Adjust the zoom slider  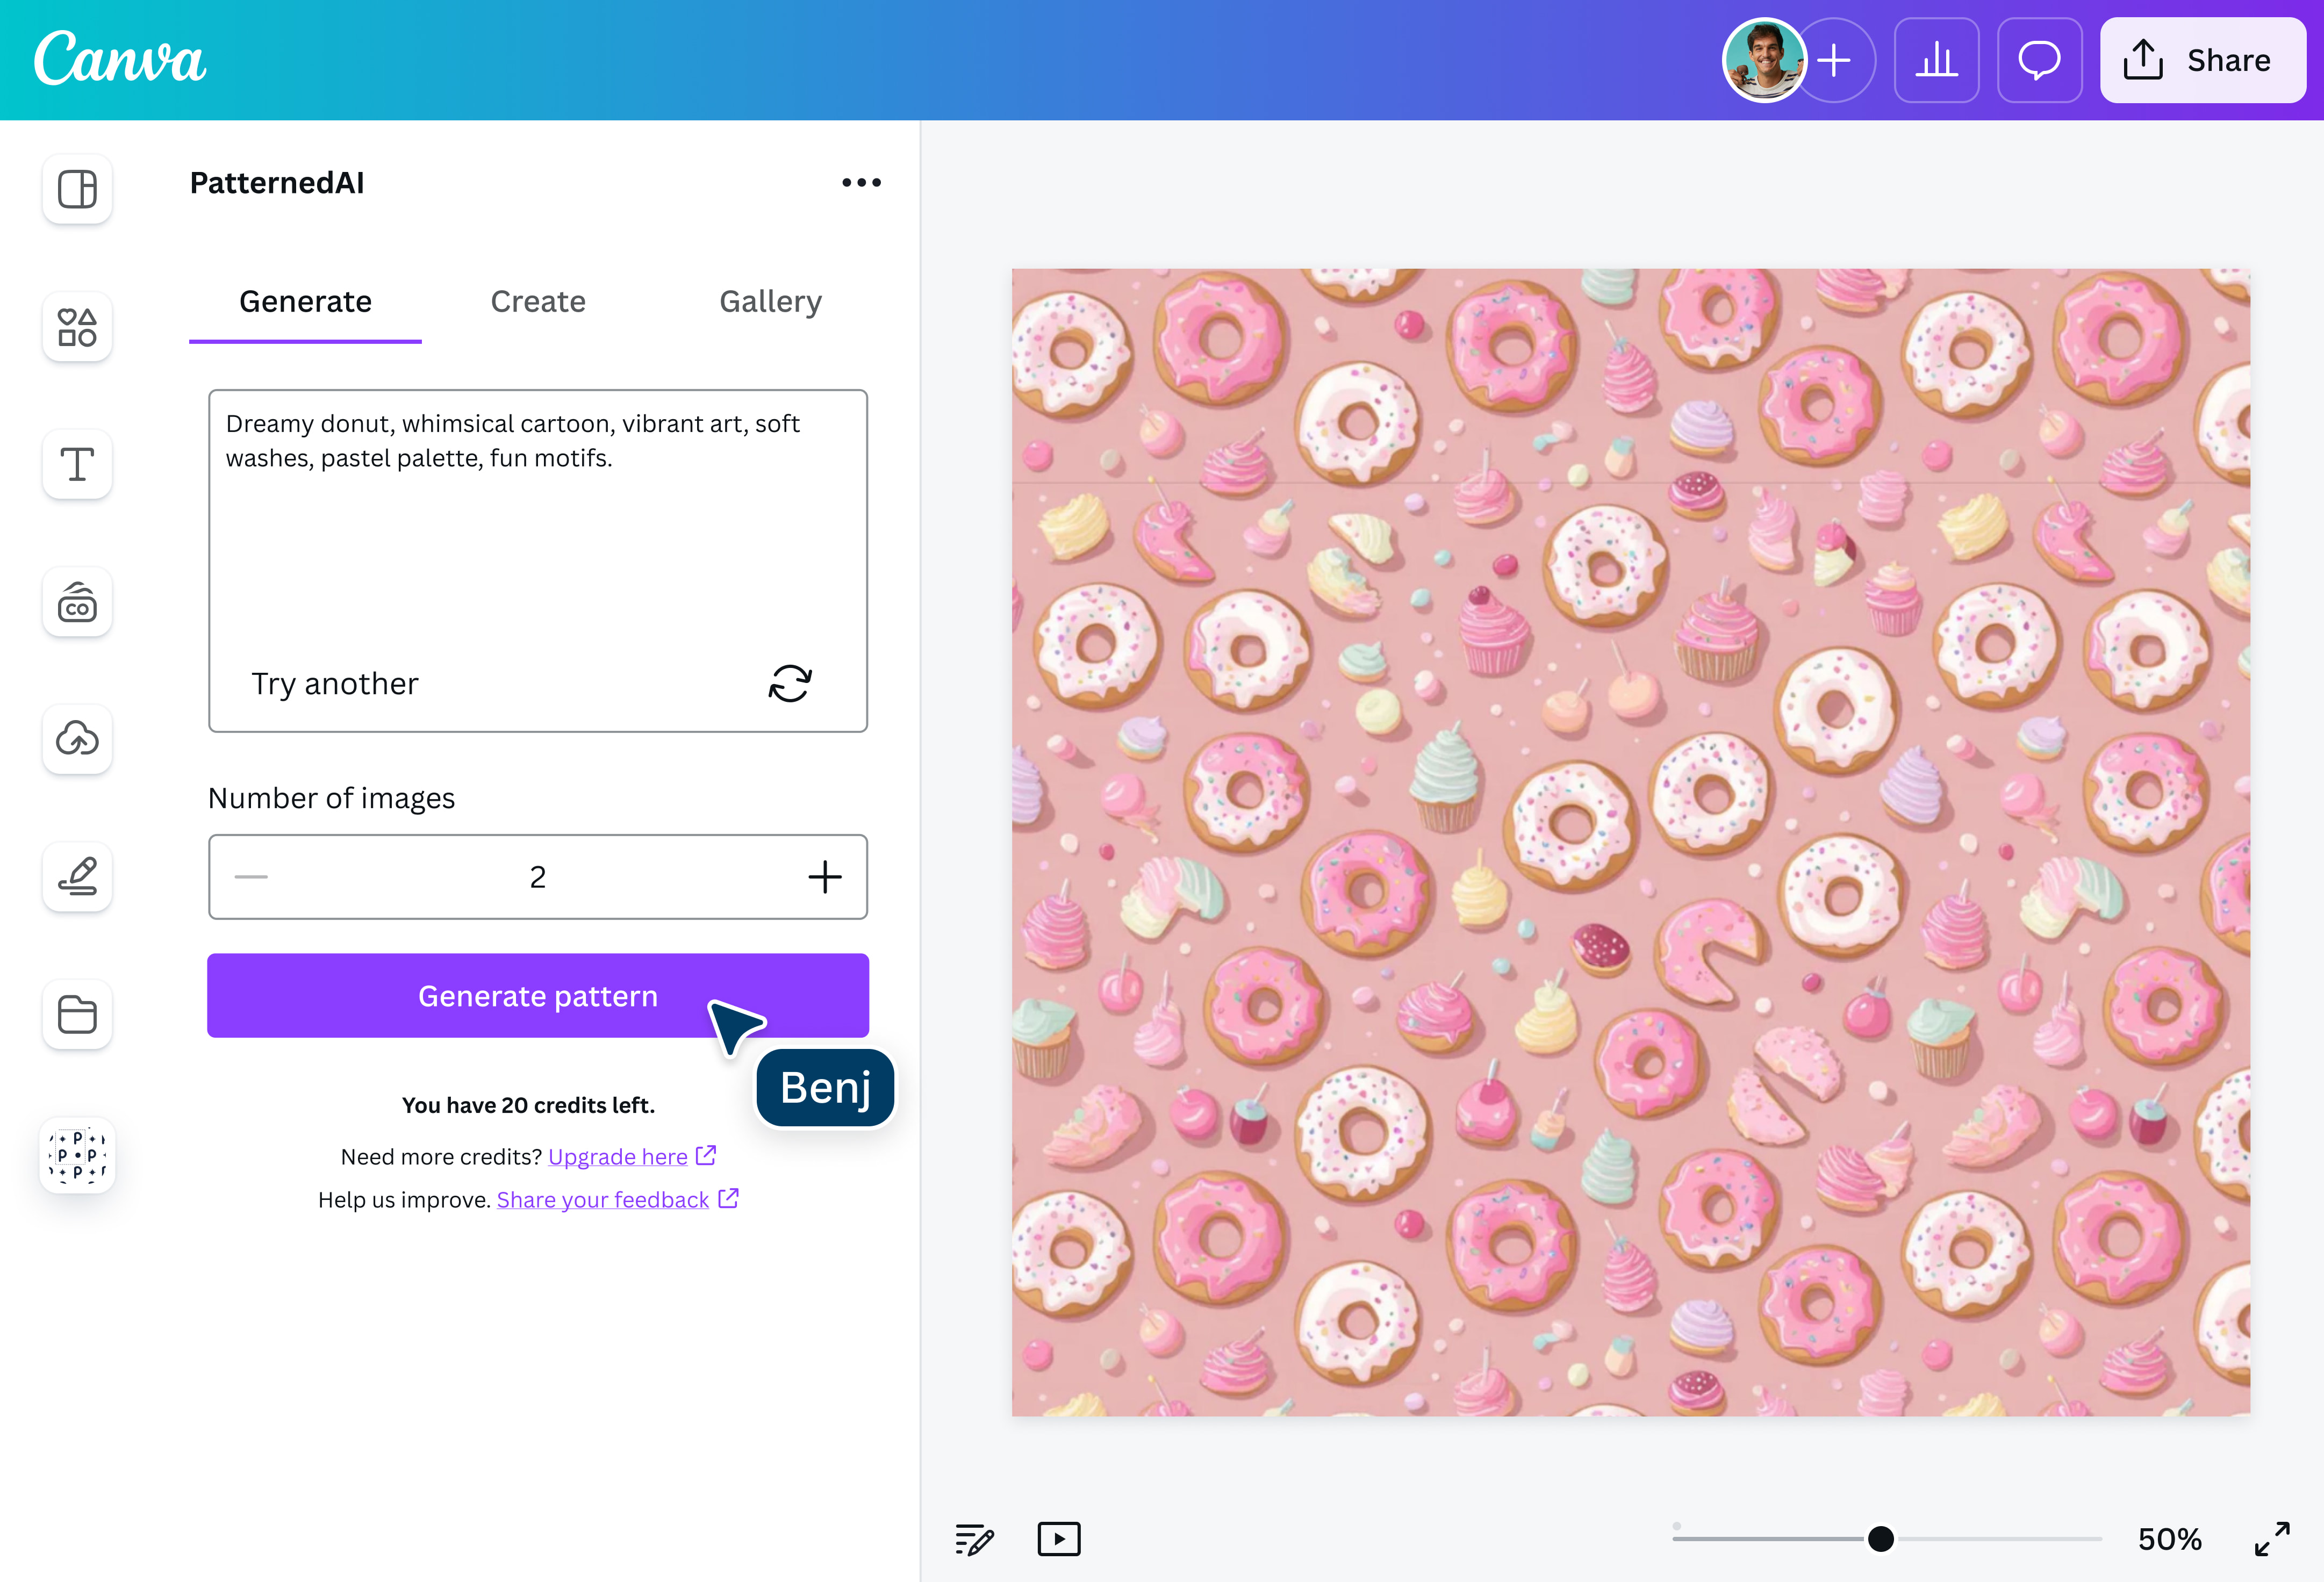1881,1539
